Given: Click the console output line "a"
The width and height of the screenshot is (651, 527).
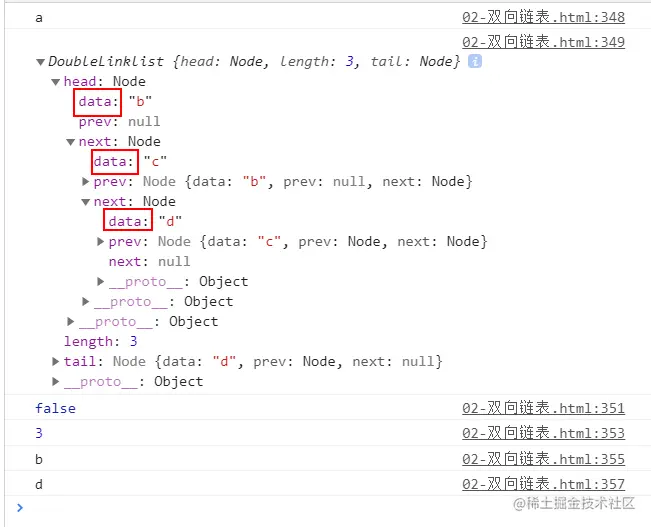Looking at the screenshot, I should coord(39,18).
